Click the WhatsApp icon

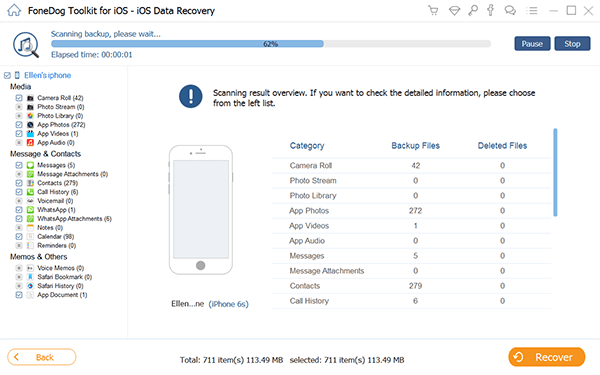[x=30, y=210]
